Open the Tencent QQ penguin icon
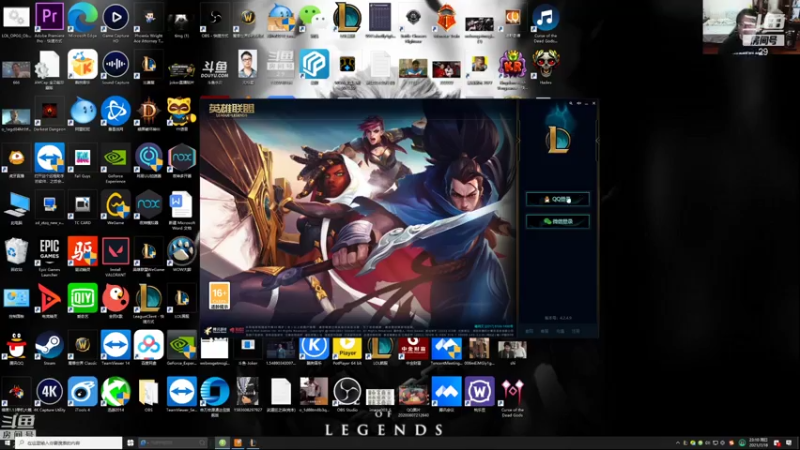This screenshot has height=450, width=800. tap(16, 345)
